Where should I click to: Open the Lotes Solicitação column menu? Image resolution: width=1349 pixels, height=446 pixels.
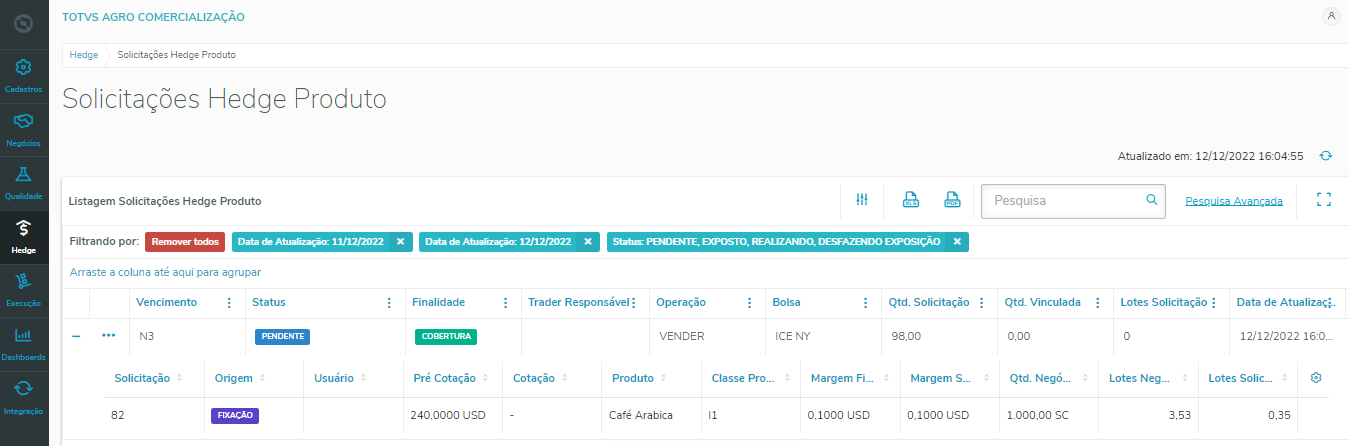[x=1214, y=303]
